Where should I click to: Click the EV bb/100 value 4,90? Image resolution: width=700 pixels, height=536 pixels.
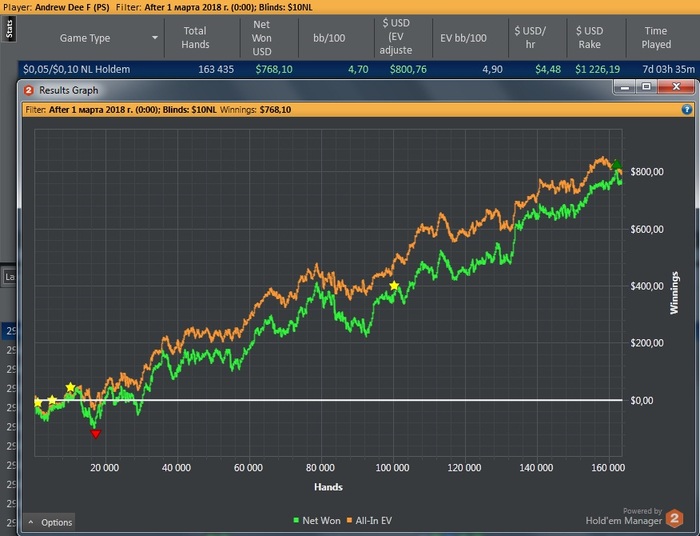[x=492, y=70]
